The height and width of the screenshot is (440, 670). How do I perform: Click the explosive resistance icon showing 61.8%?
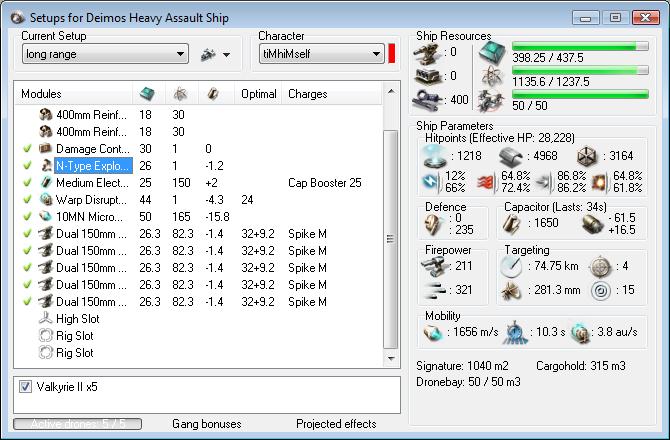tap(600, 182)
